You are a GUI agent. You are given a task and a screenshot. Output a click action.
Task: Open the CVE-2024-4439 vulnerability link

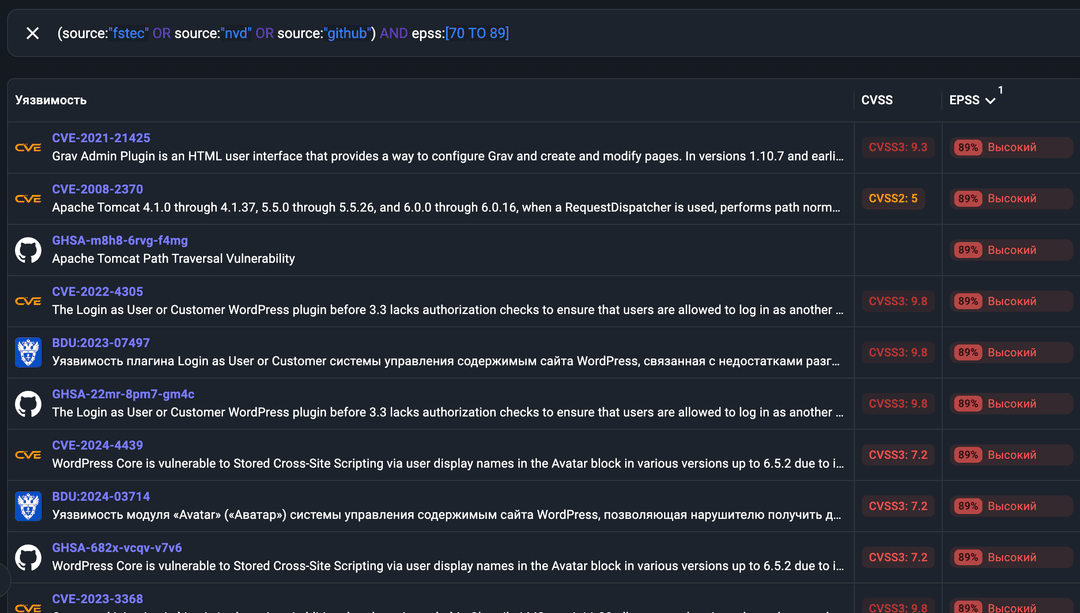coord(97,445)
